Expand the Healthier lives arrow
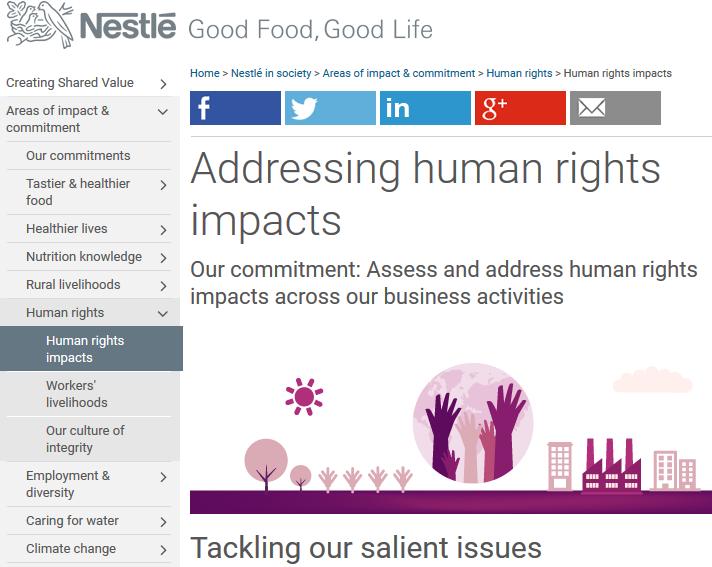The image size is (712, 567). [x=163, y=230]
